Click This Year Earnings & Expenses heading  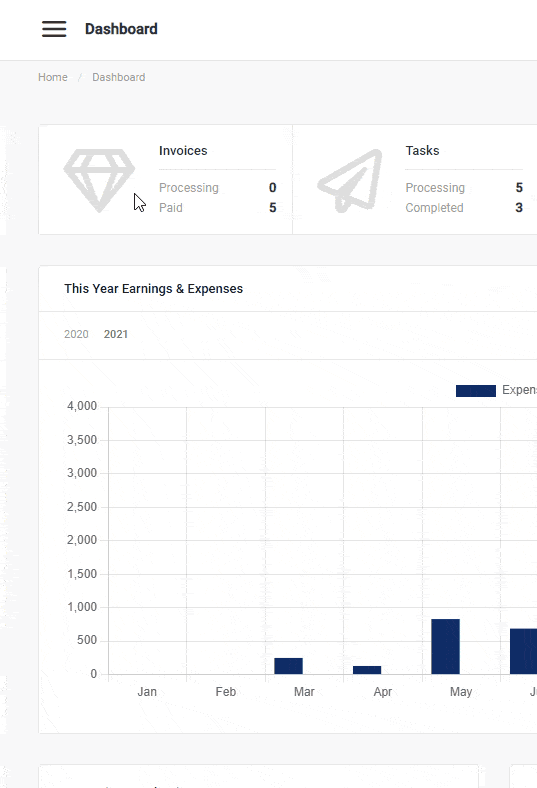click(x=154, y=288)
